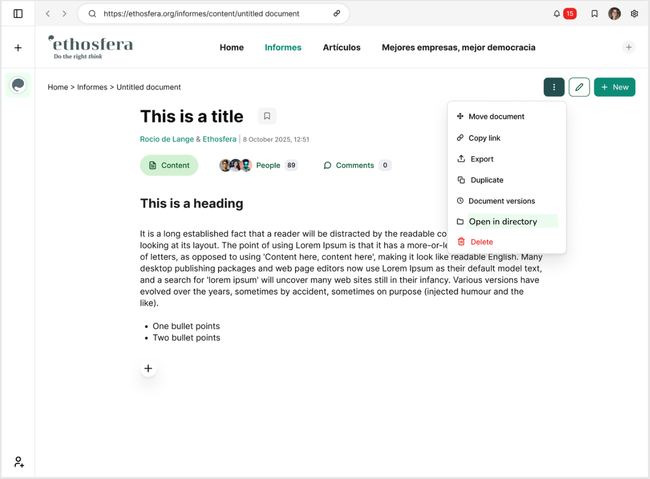Image resolution: width=650 pixels, height=479 pixels.
Task: Open the three-dot document options menu
Action: coord(554,87)
